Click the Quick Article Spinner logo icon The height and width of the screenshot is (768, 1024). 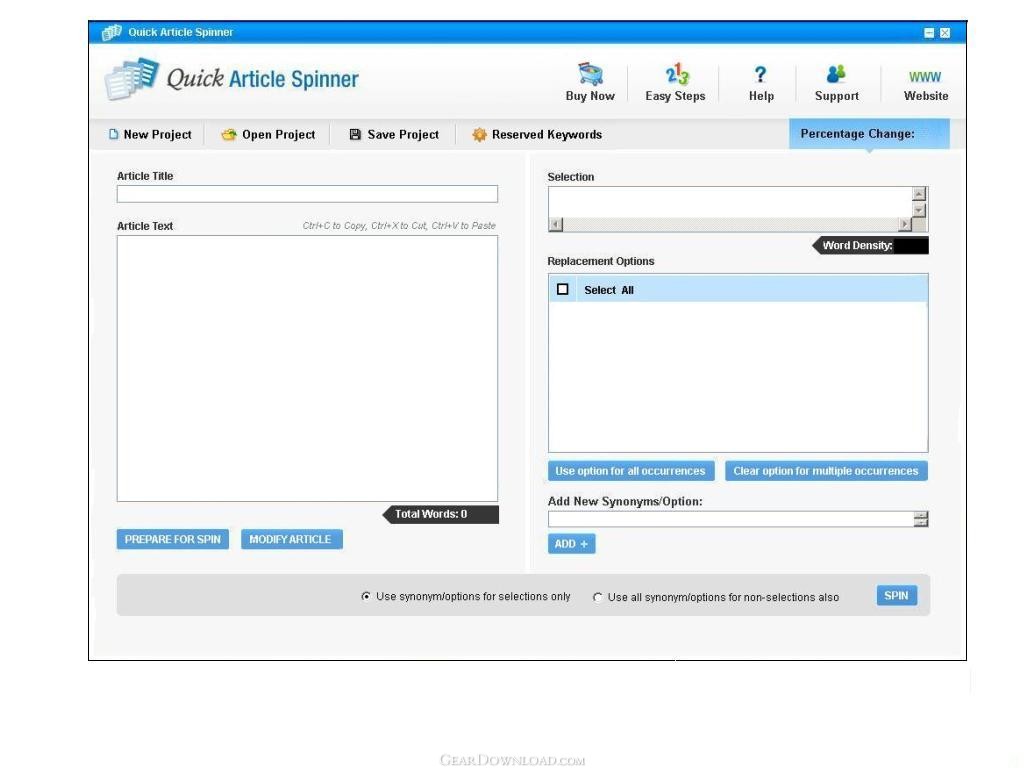[x=131, y=79]
